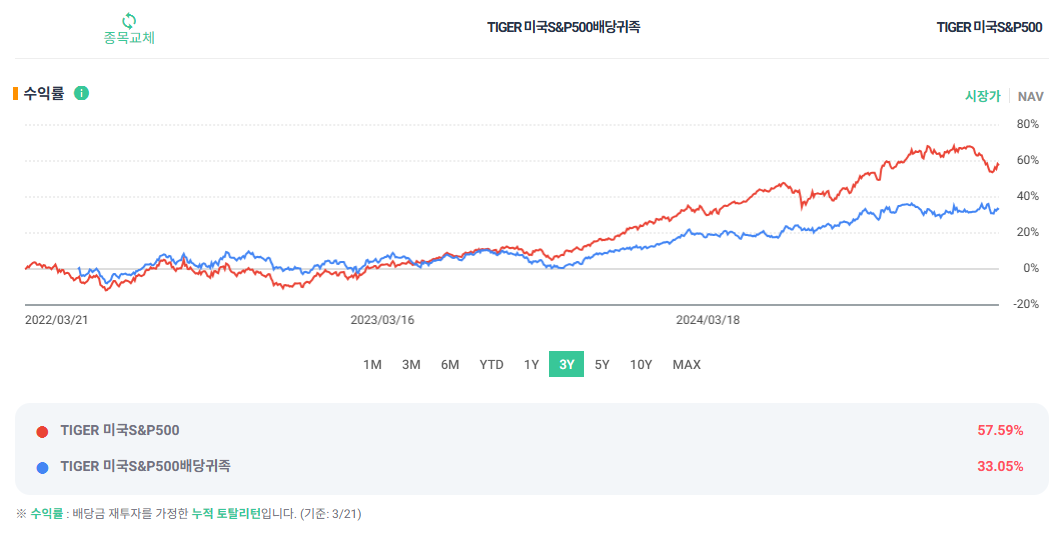Click red dot beside TIGER 미국S&P500 legend
The image size is (1062, 533).
coord(42,431)
